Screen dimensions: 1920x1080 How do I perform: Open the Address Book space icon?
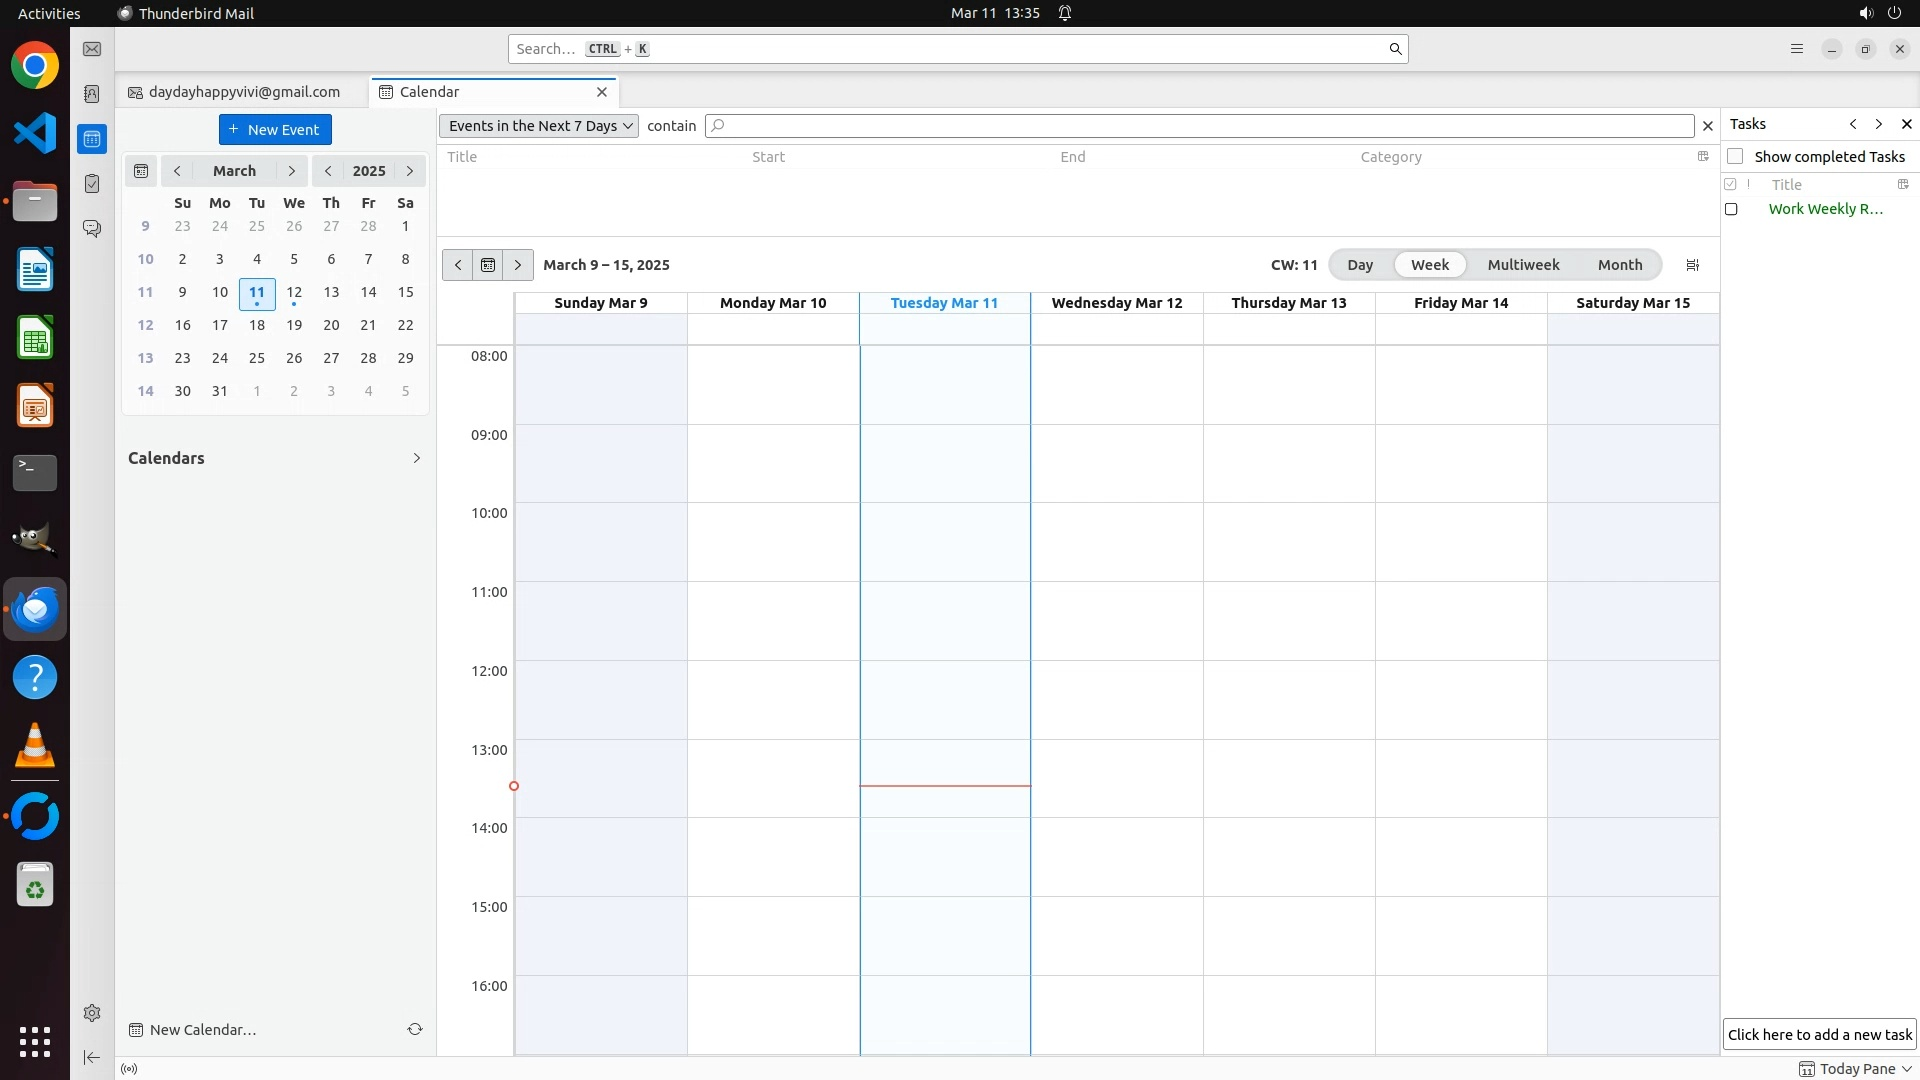click(92, 94)
